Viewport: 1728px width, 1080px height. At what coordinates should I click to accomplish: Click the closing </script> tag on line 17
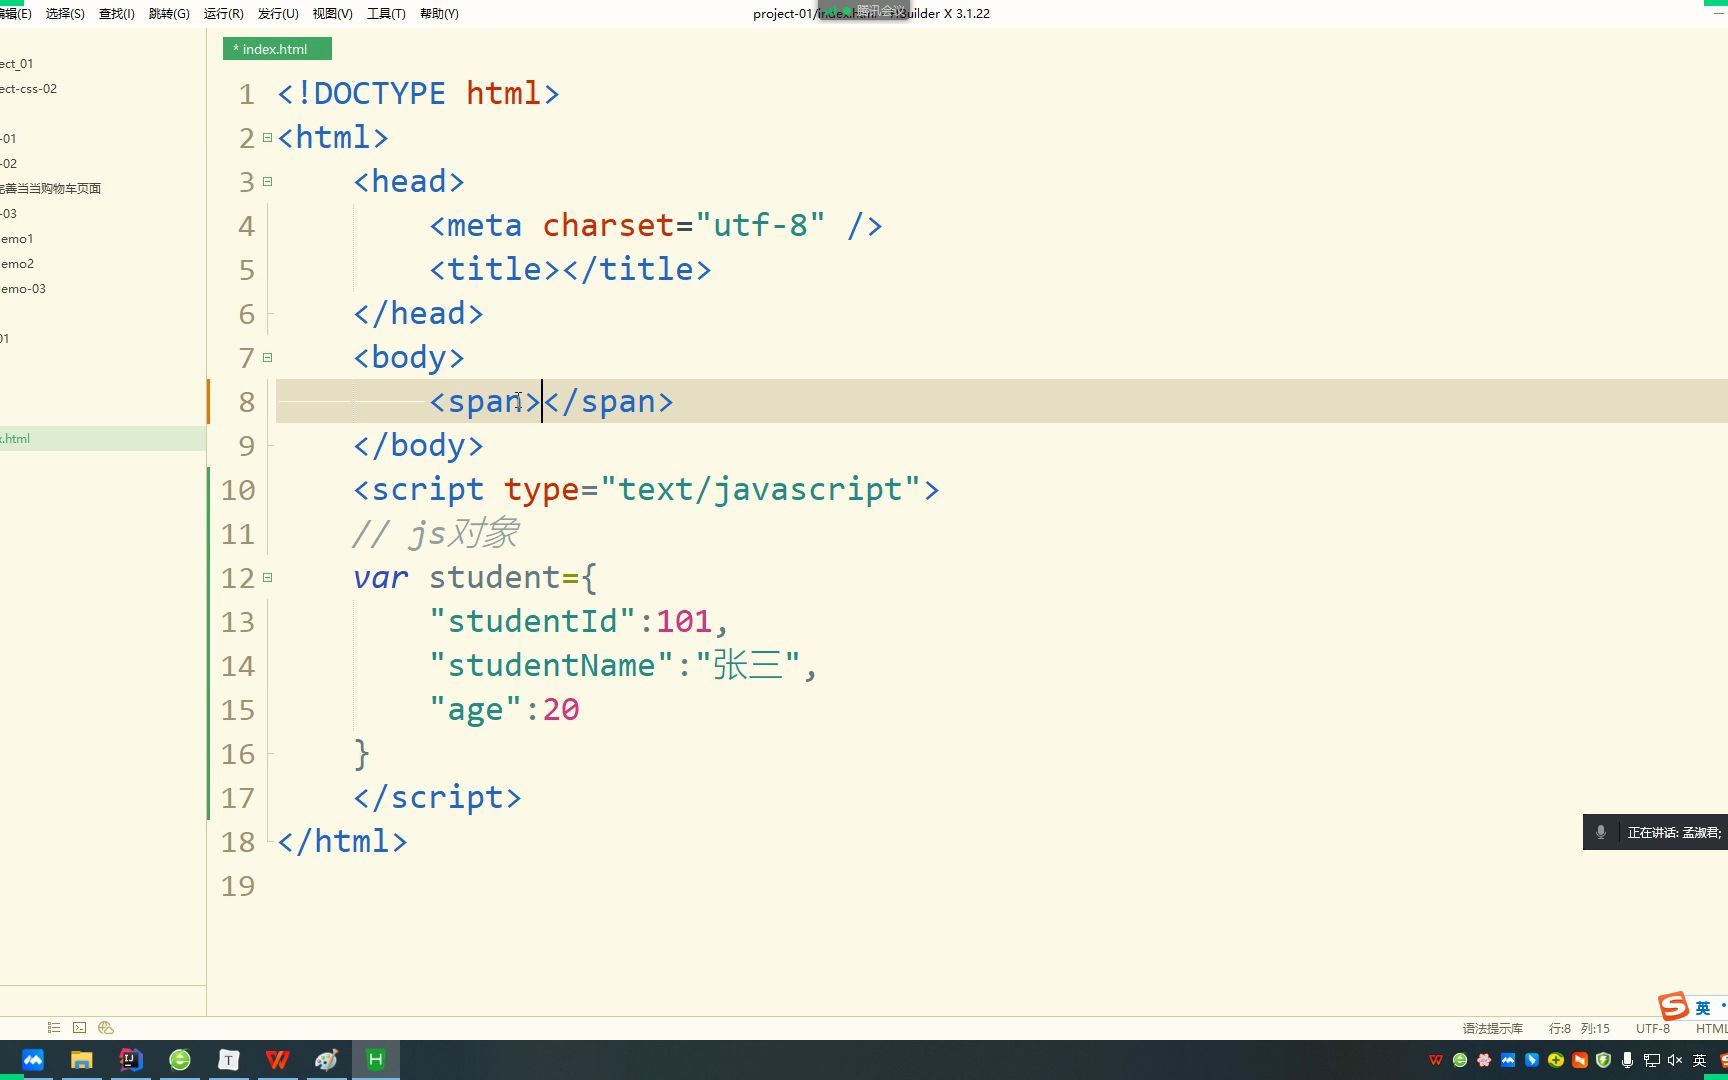[437, 797]
